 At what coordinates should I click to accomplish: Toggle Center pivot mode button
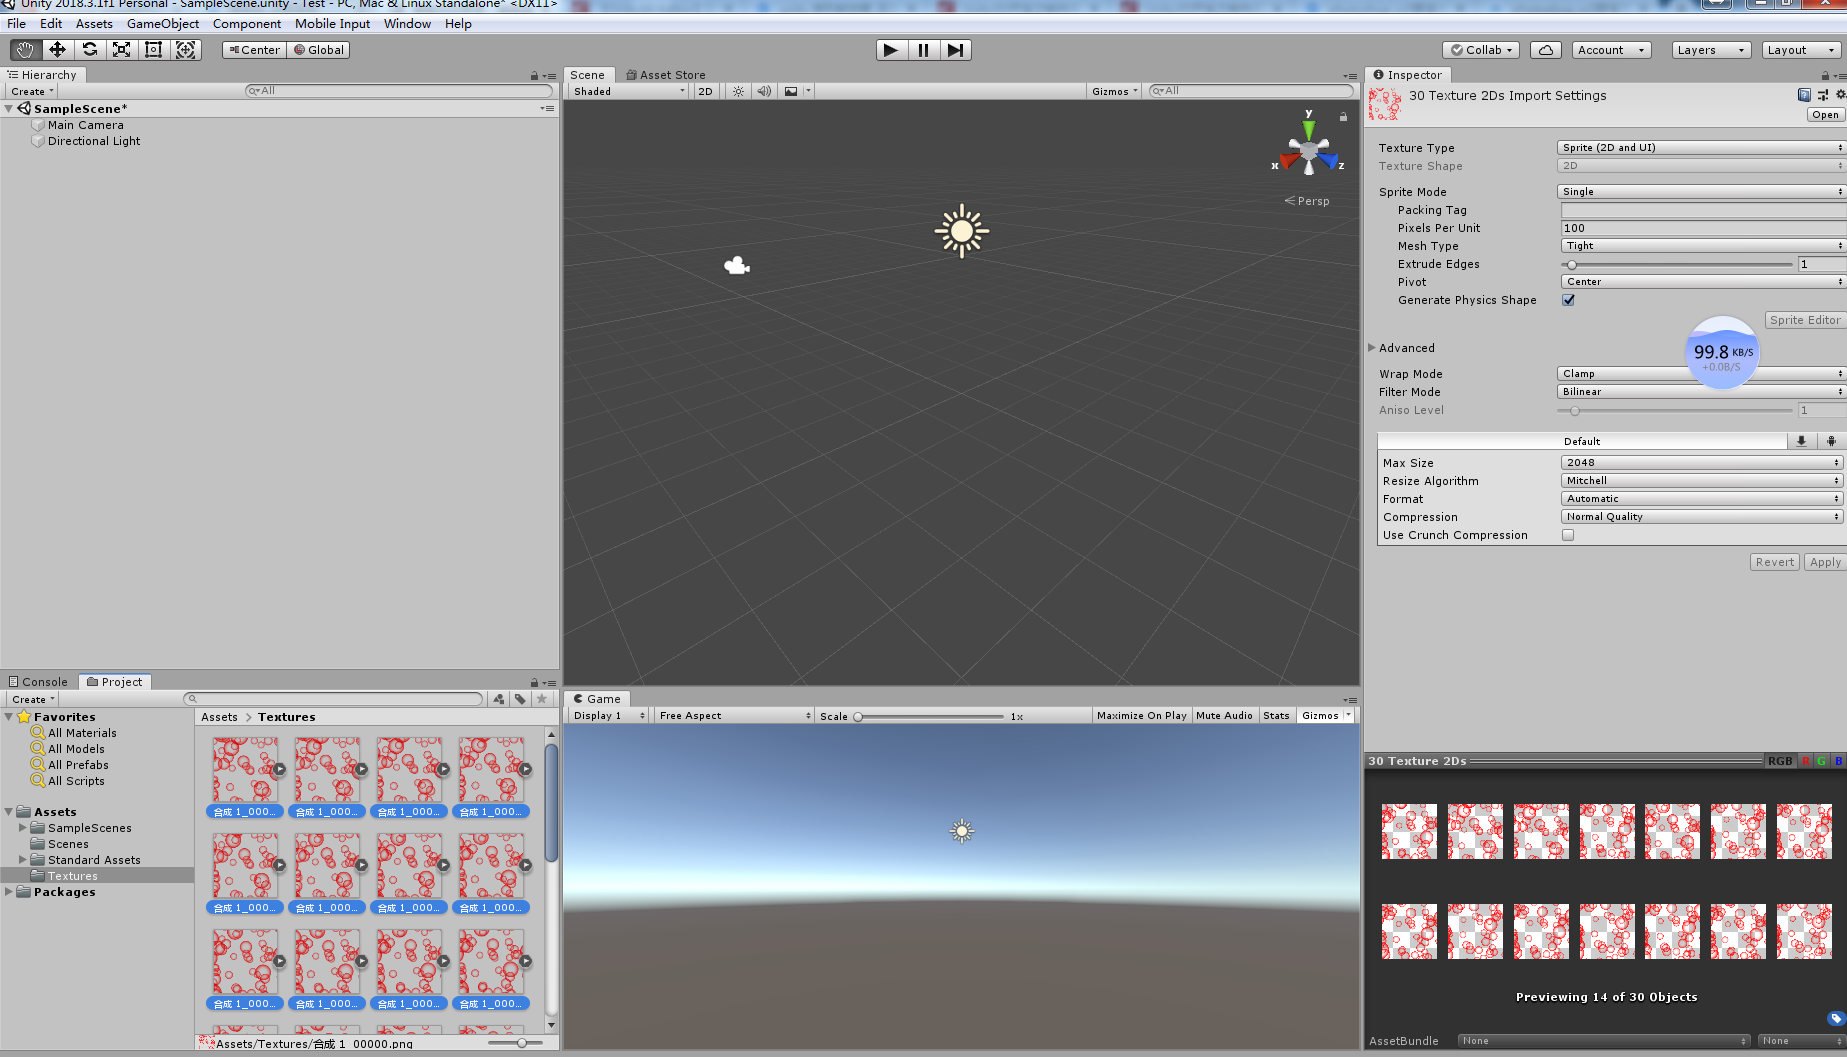(x=254, y=50)
